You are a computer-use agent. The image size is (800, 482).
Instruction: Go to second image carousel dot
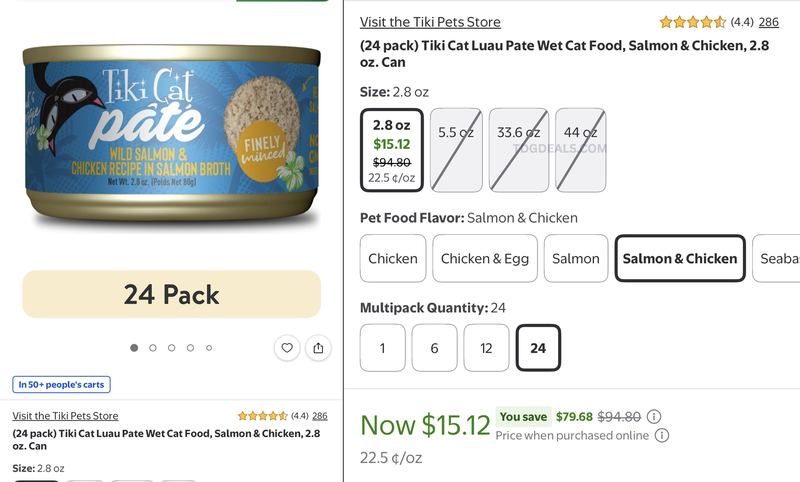pos(153,348)
